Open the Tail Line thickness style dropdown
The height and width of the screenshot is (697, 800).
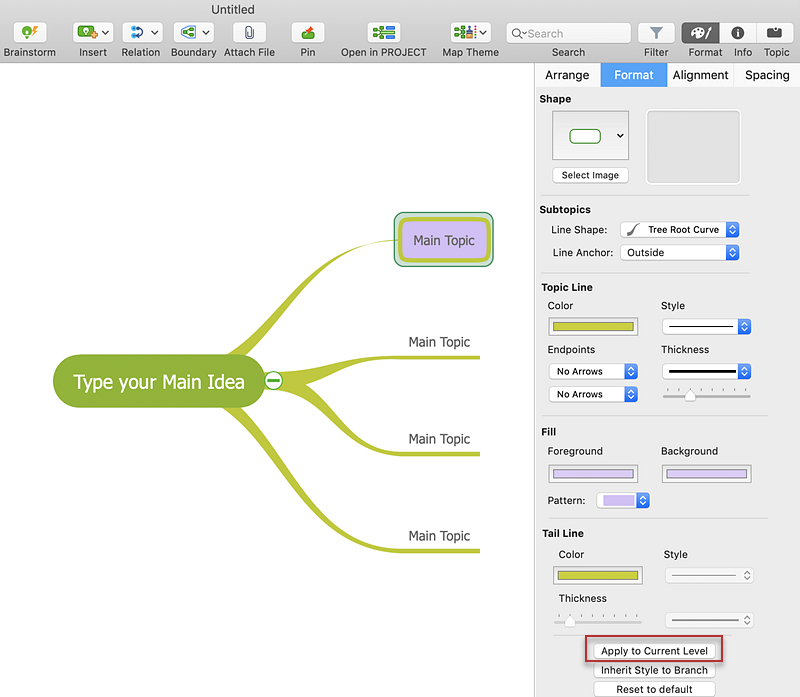tap(710, 620)
